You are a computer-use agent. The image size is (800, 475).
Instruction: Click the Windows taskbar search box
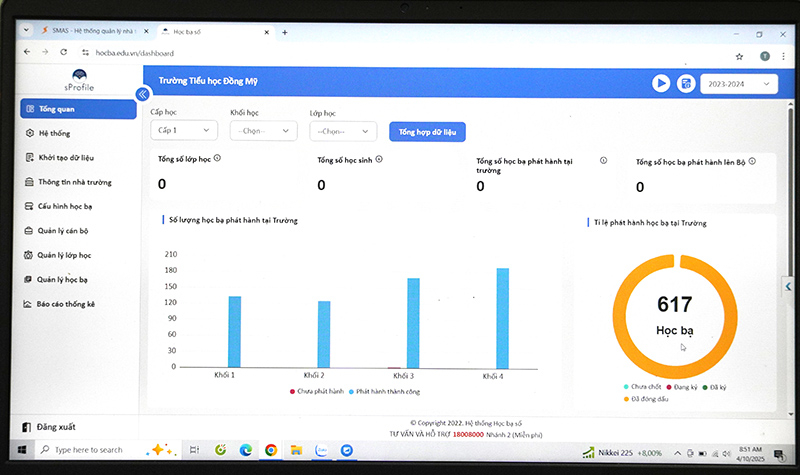pyautogui.click(x=89, y=450)
